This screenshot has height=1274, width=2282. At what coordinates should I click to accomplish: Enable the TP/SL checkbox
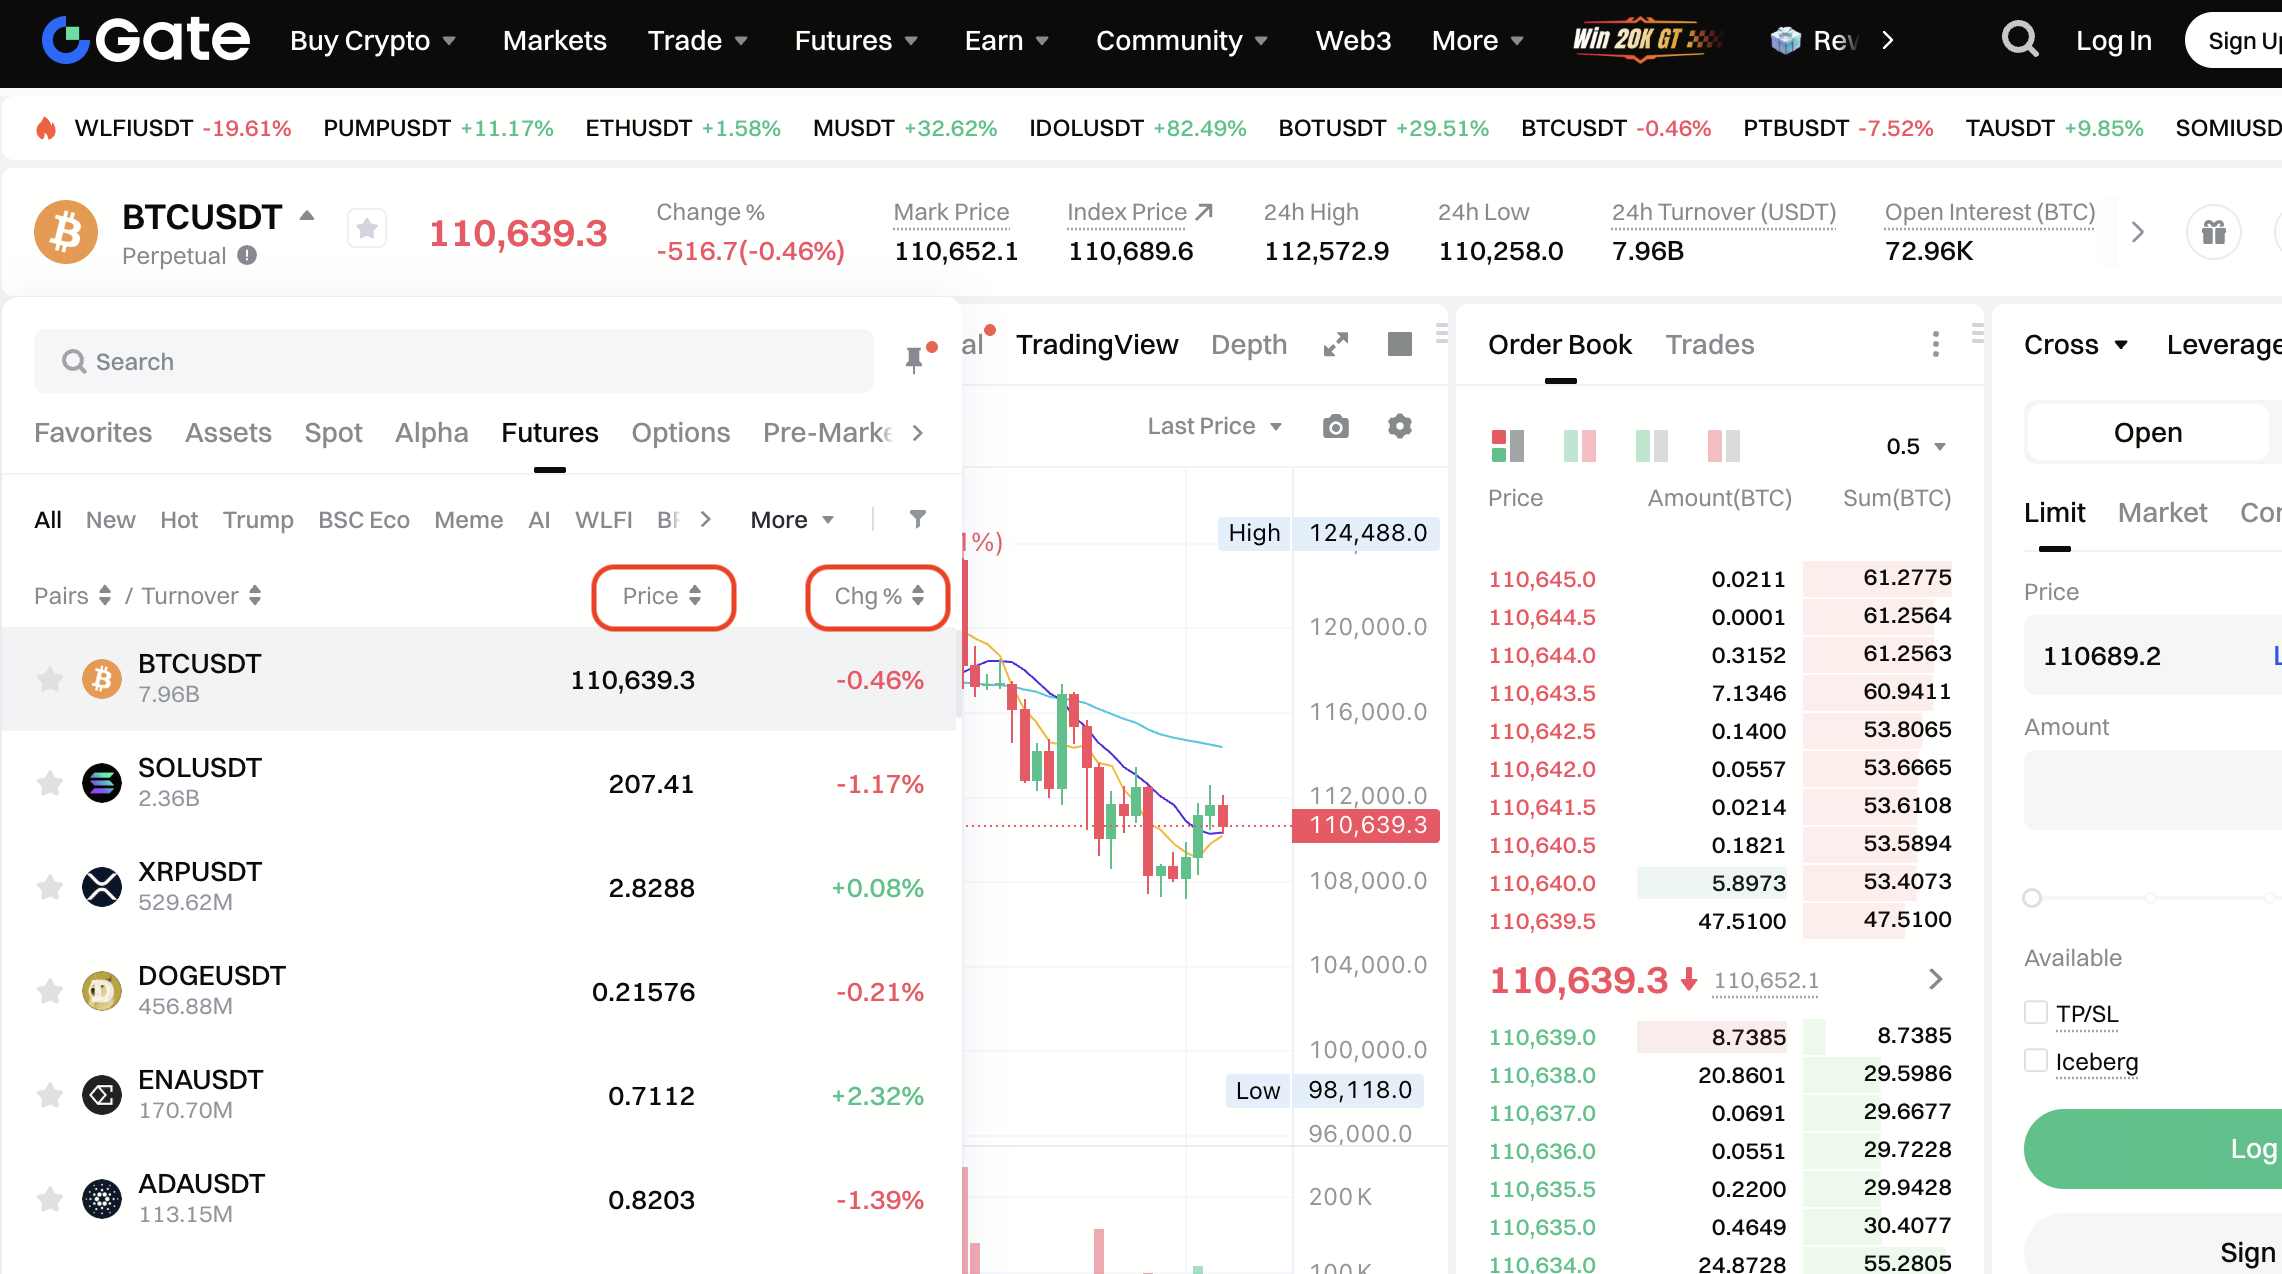point(2035,1013)
